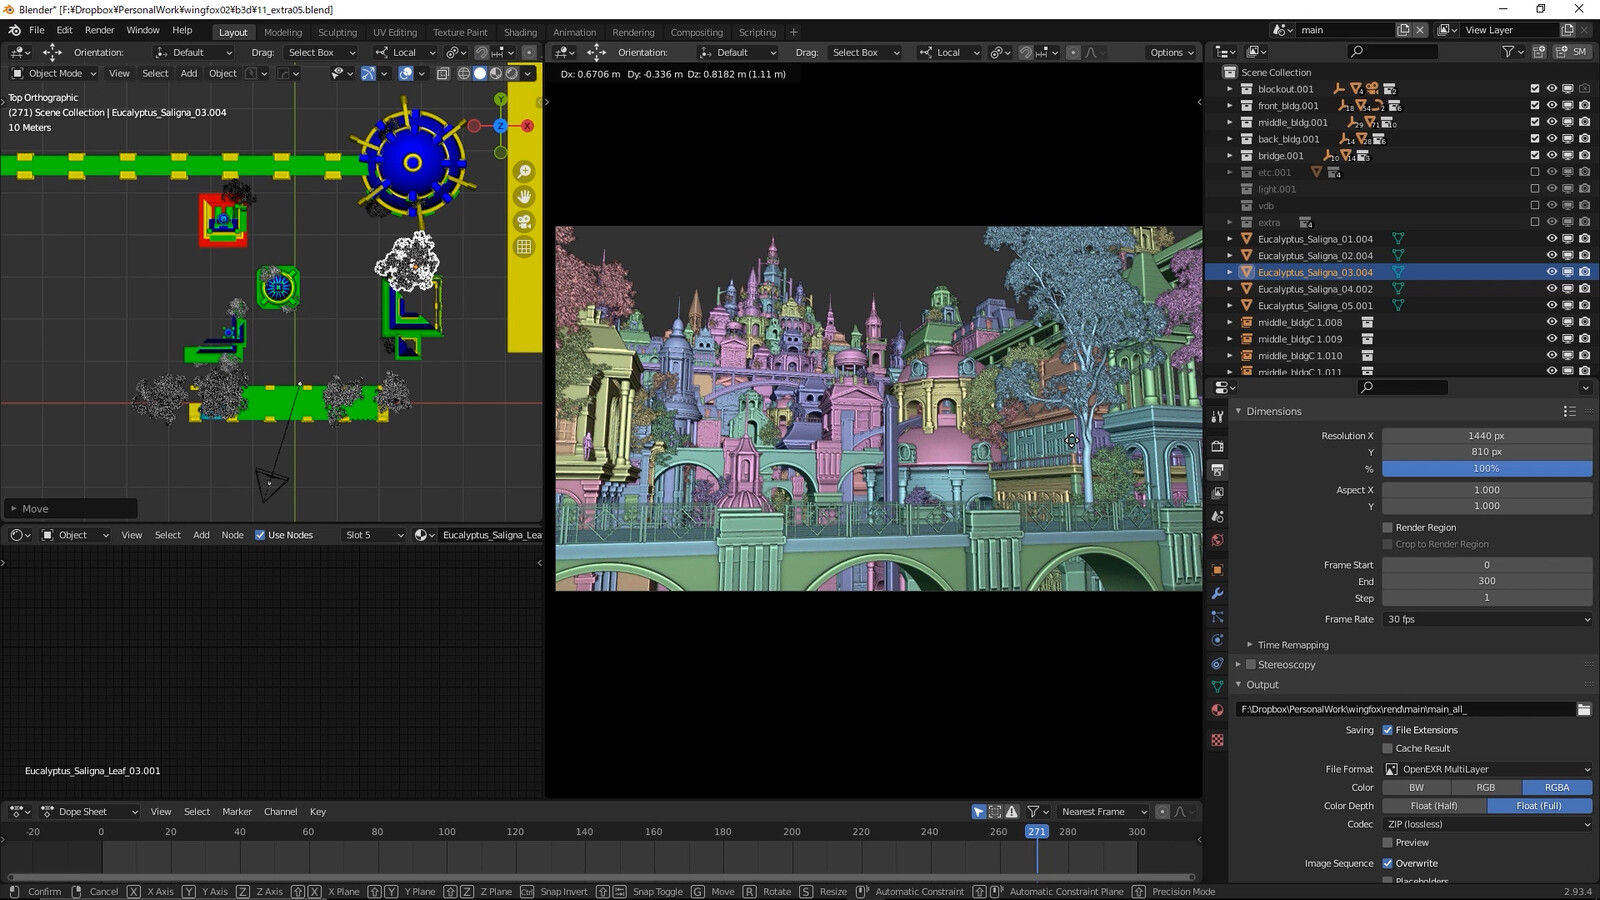Select wireframe viewport shading mode
Screen dimensions: 1600x900
pos(464,73)
